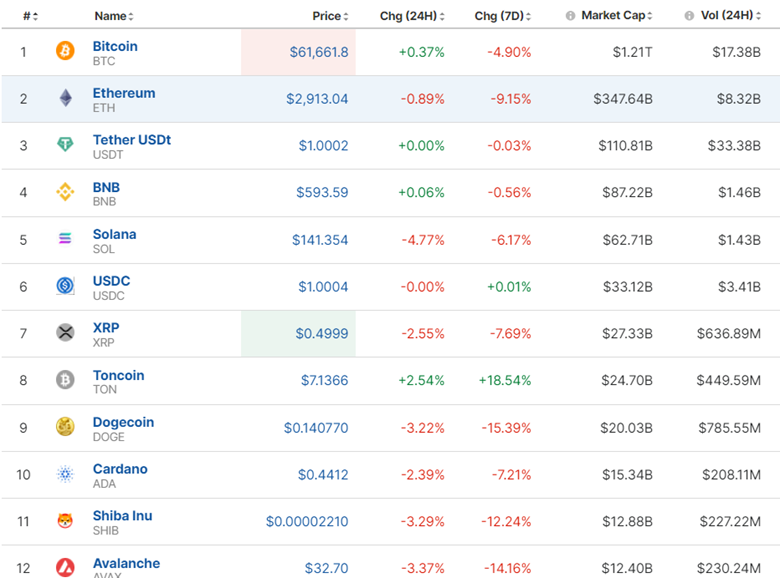Sort table by rank number column
This screenshot has height=578, width=780.
pos(30,16)
